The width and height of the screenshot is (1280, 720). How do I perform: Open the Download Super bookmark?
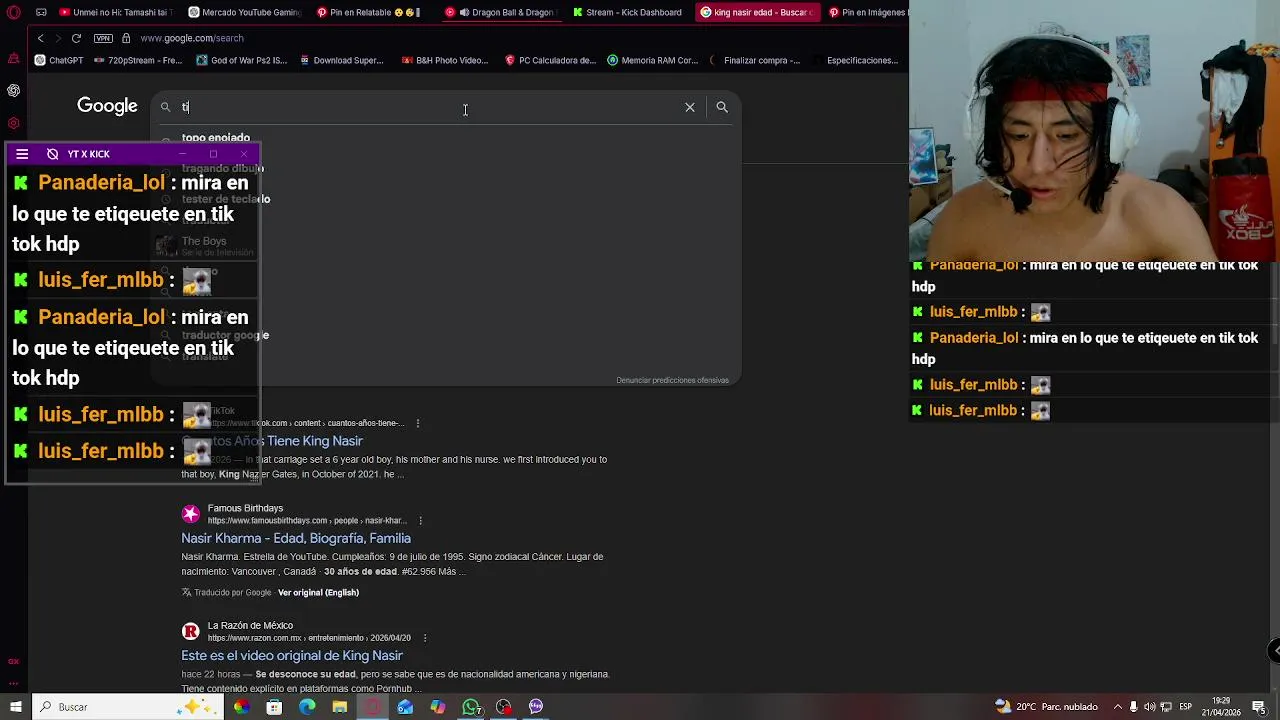[341, 60]
